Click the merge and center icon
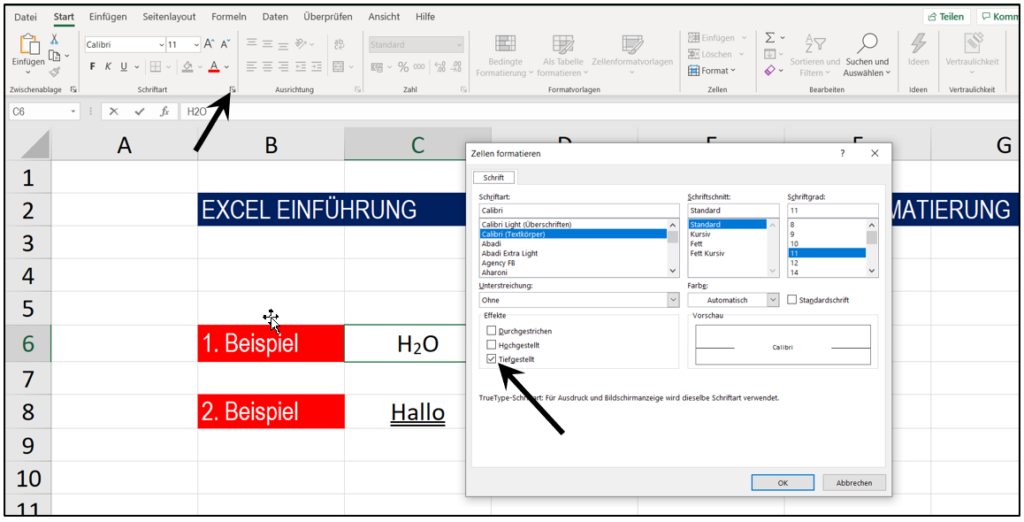Image resolution: width=1024 pixels, height=522 pixels. (338, 67)
